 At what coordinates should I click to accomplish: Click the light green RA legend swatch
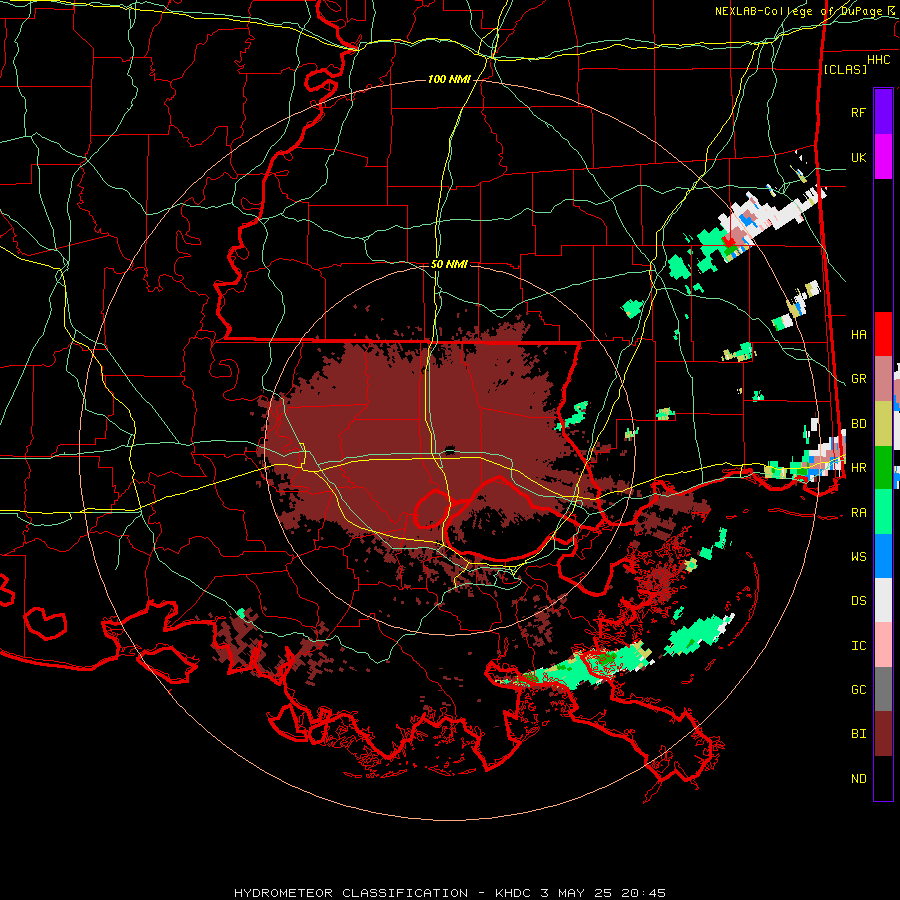click(883, 512)
